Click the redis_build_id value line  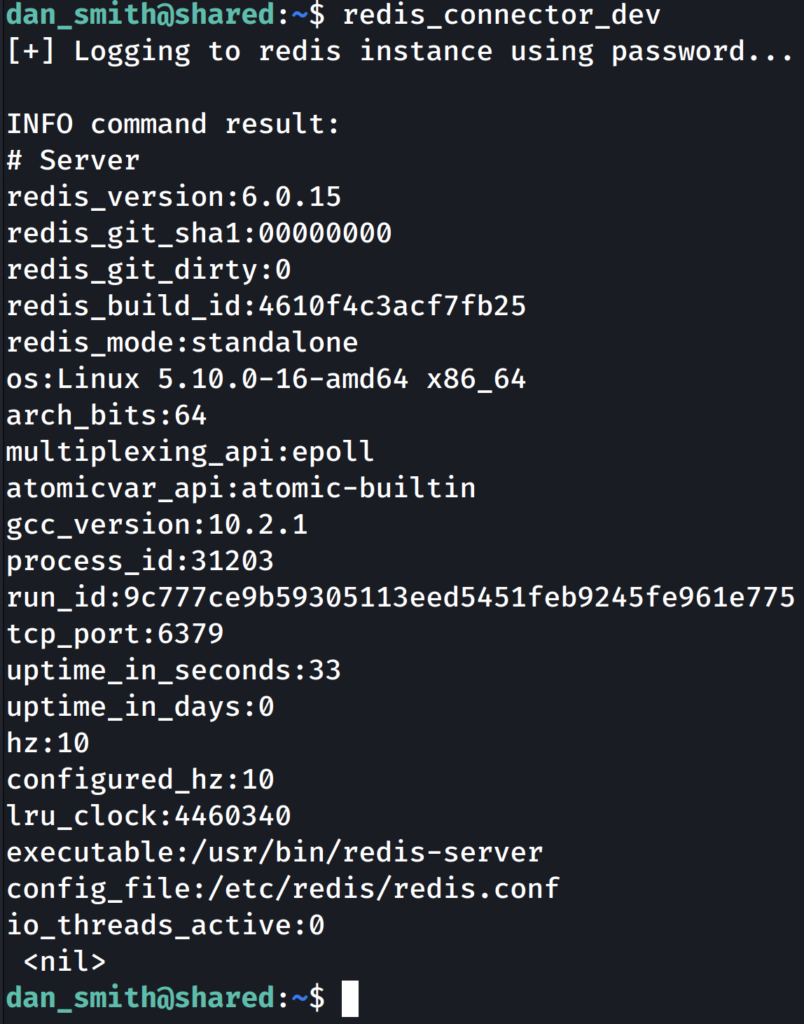point(266,306)
